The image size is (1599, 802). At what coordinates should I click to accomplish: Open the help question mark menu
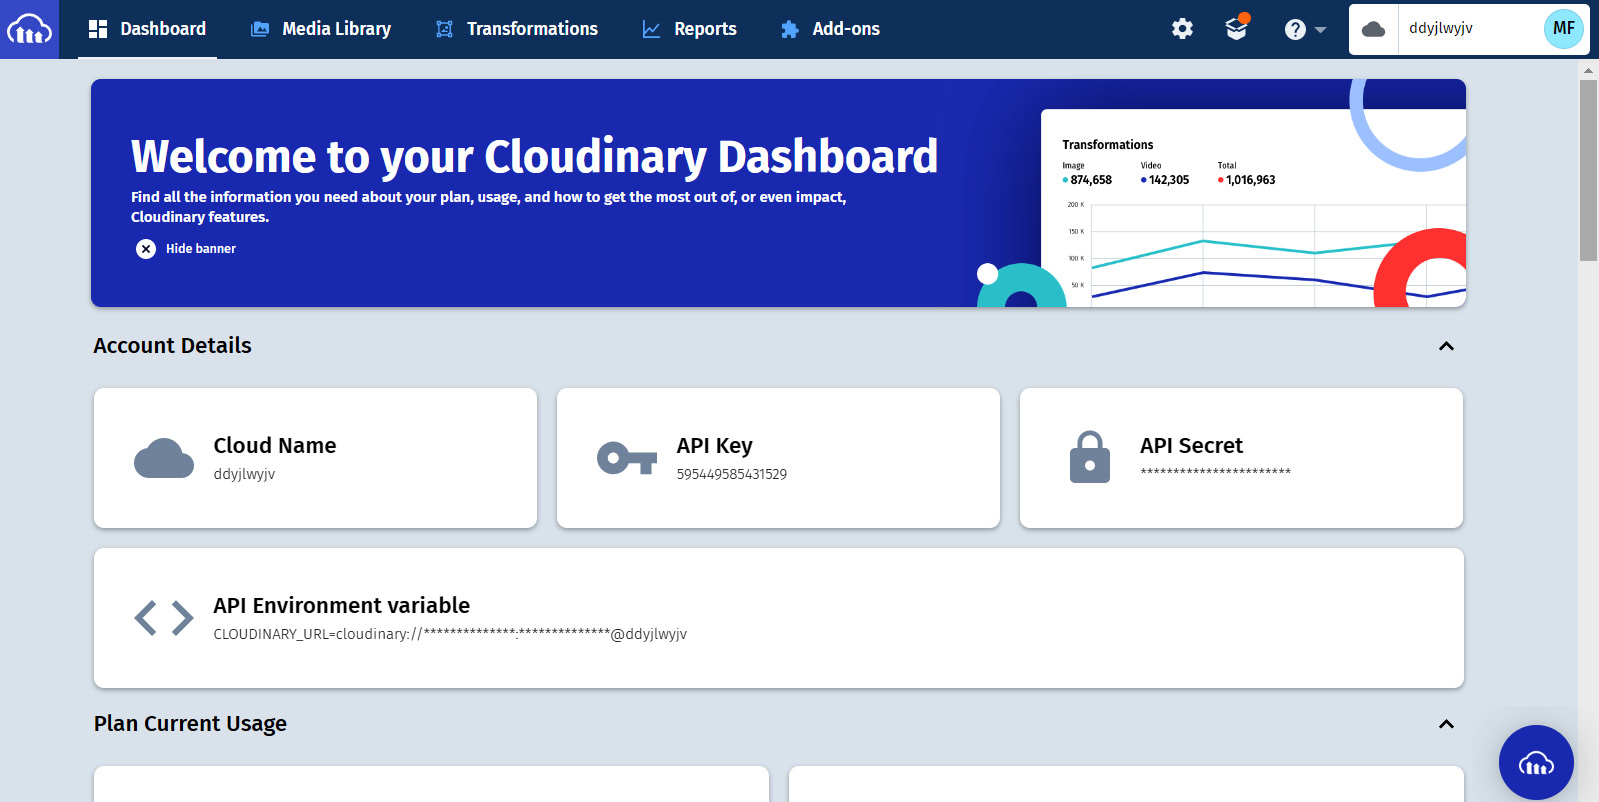(1304, 30)
